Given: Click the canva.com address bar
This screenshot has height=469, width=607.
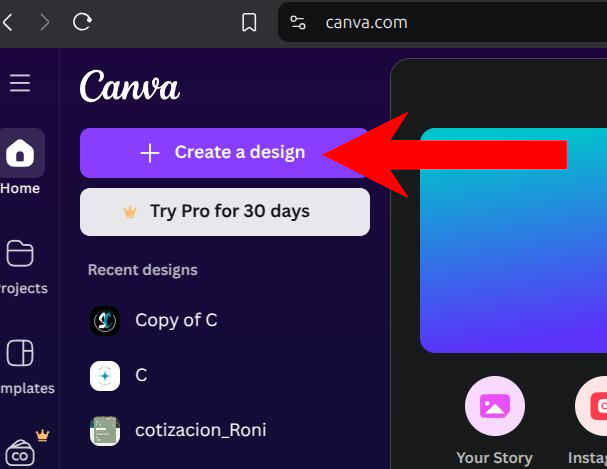Looking at the screenshot, I should point(442,22).
